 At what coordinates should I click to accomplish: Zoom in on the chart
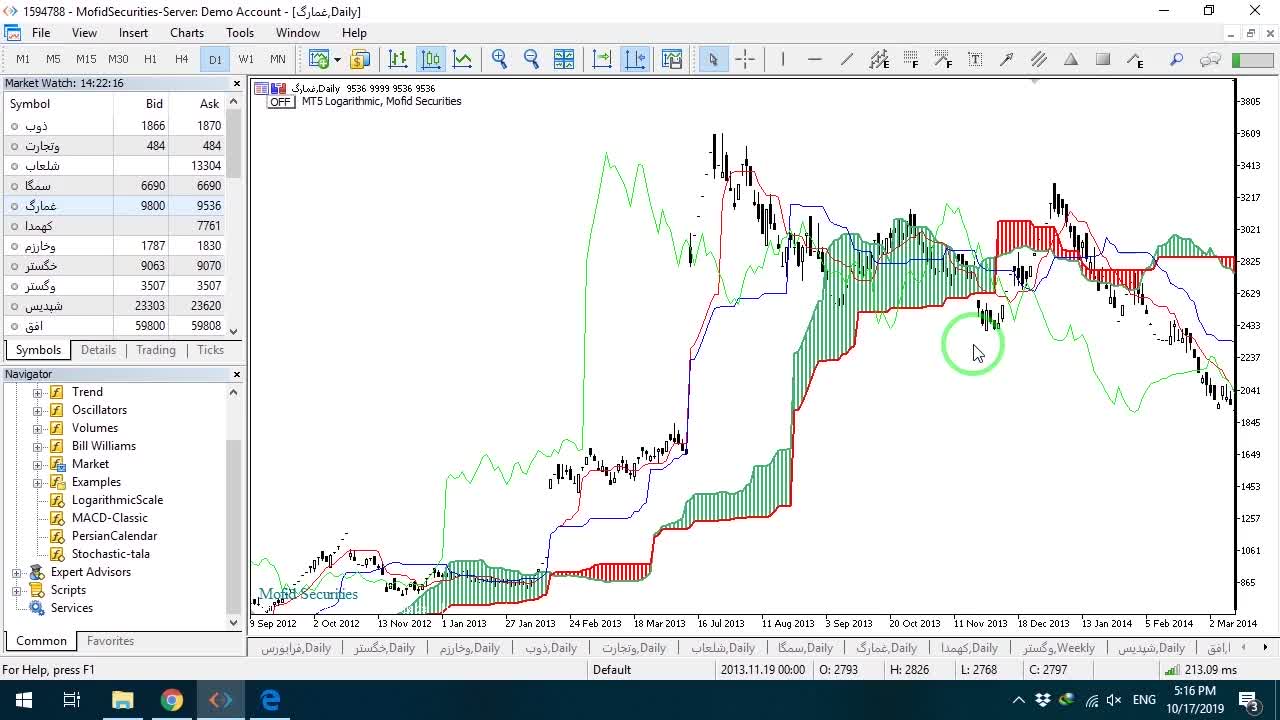(499, 59)
